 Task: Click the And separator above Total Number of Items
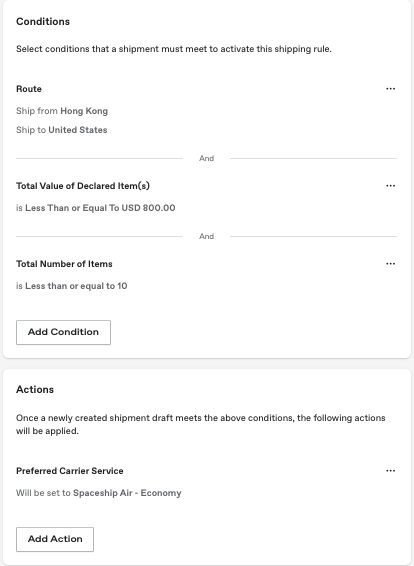pos(206,236)
